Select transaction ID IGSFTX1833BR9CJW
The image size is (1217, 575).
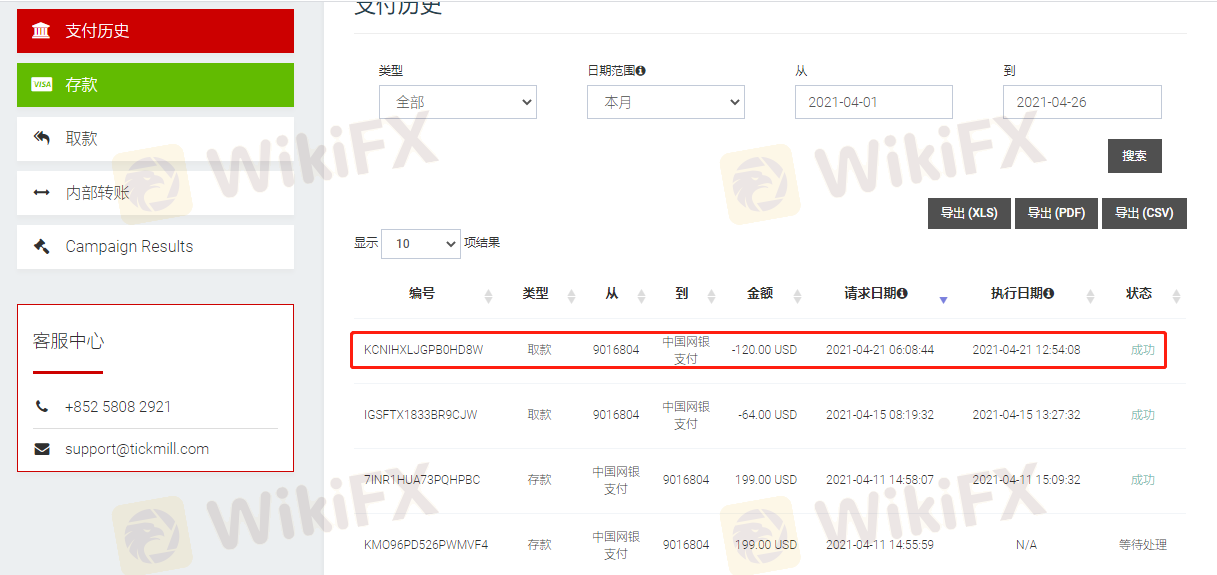click(x=421, y=415)
